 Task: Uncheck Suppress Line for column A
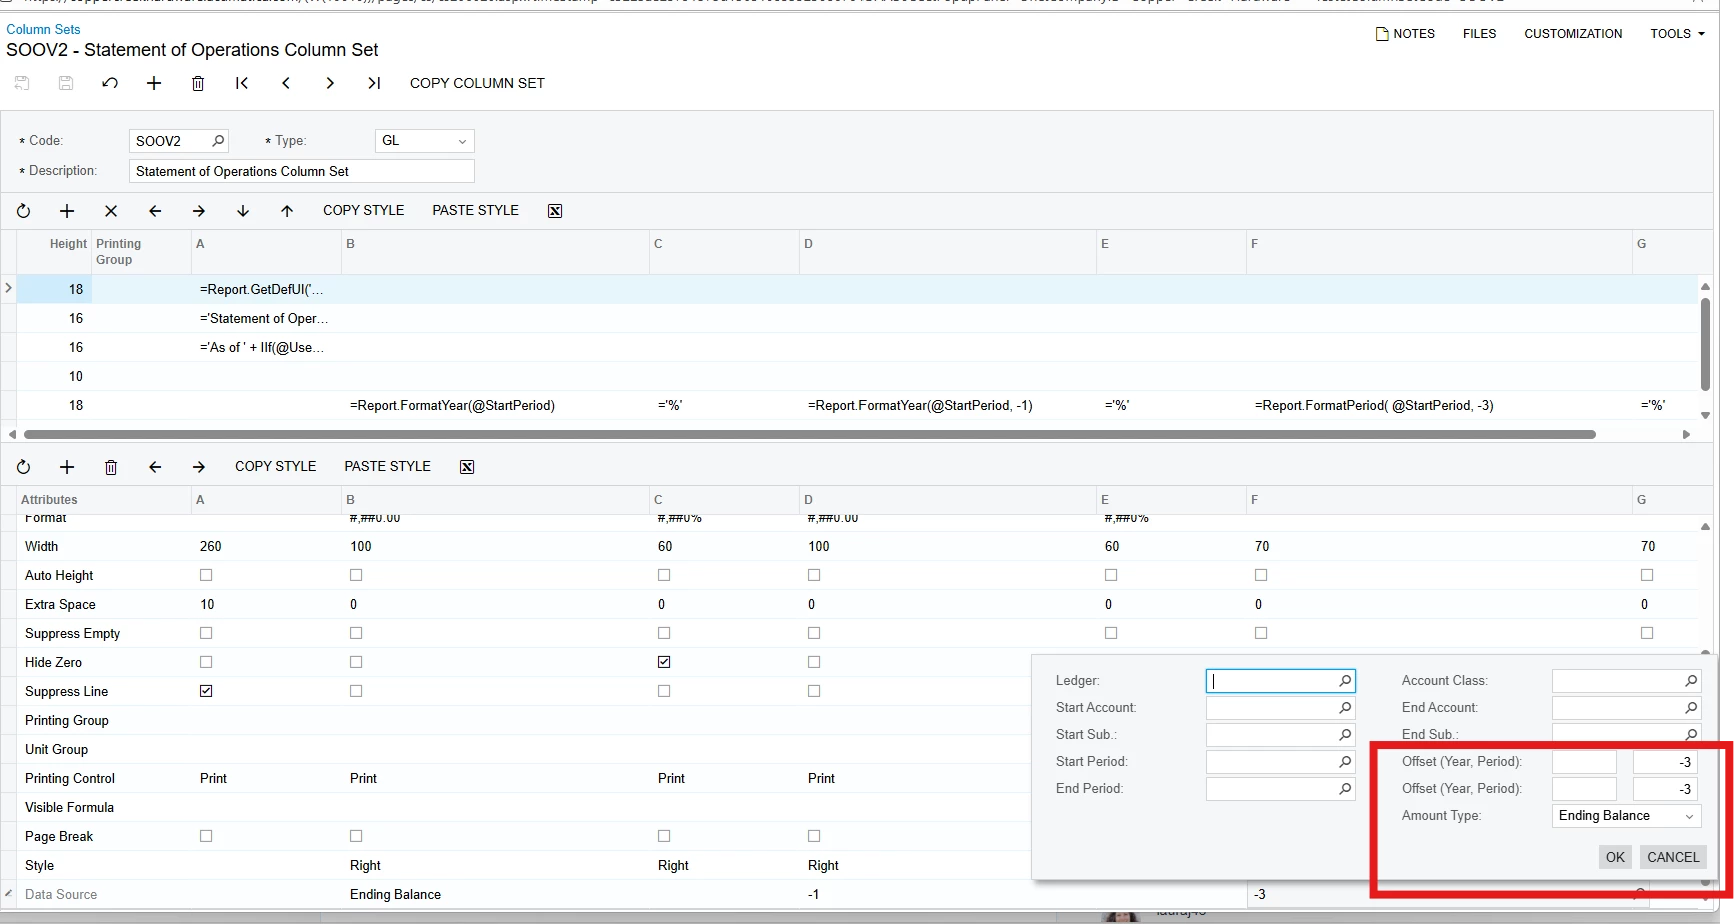tap(206, 691)
